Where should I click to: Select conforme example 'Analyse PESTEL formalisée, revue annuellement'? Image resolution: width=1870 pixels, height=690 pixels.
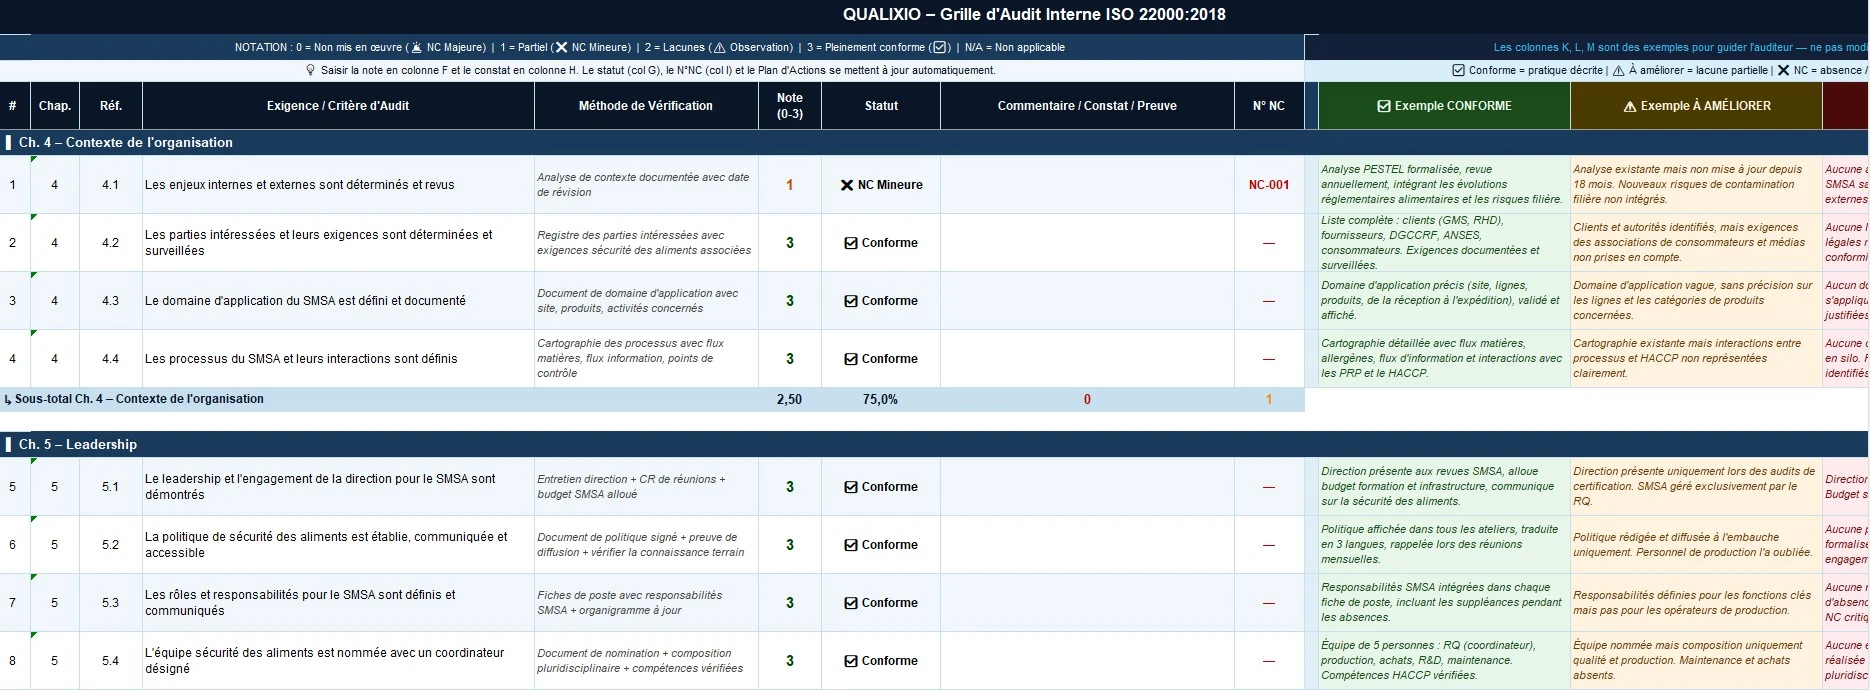pyautogui.click(x=1442, y=184)
